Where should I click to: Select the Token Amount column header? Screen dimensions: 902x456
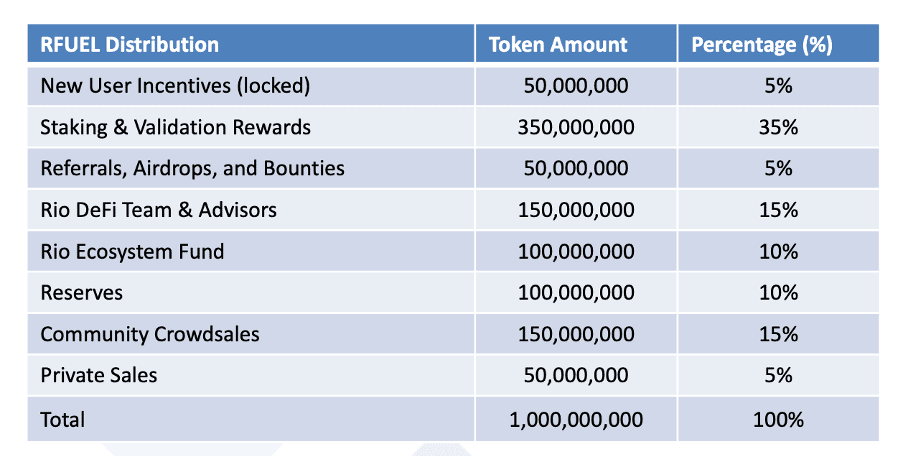coord(576,44)
